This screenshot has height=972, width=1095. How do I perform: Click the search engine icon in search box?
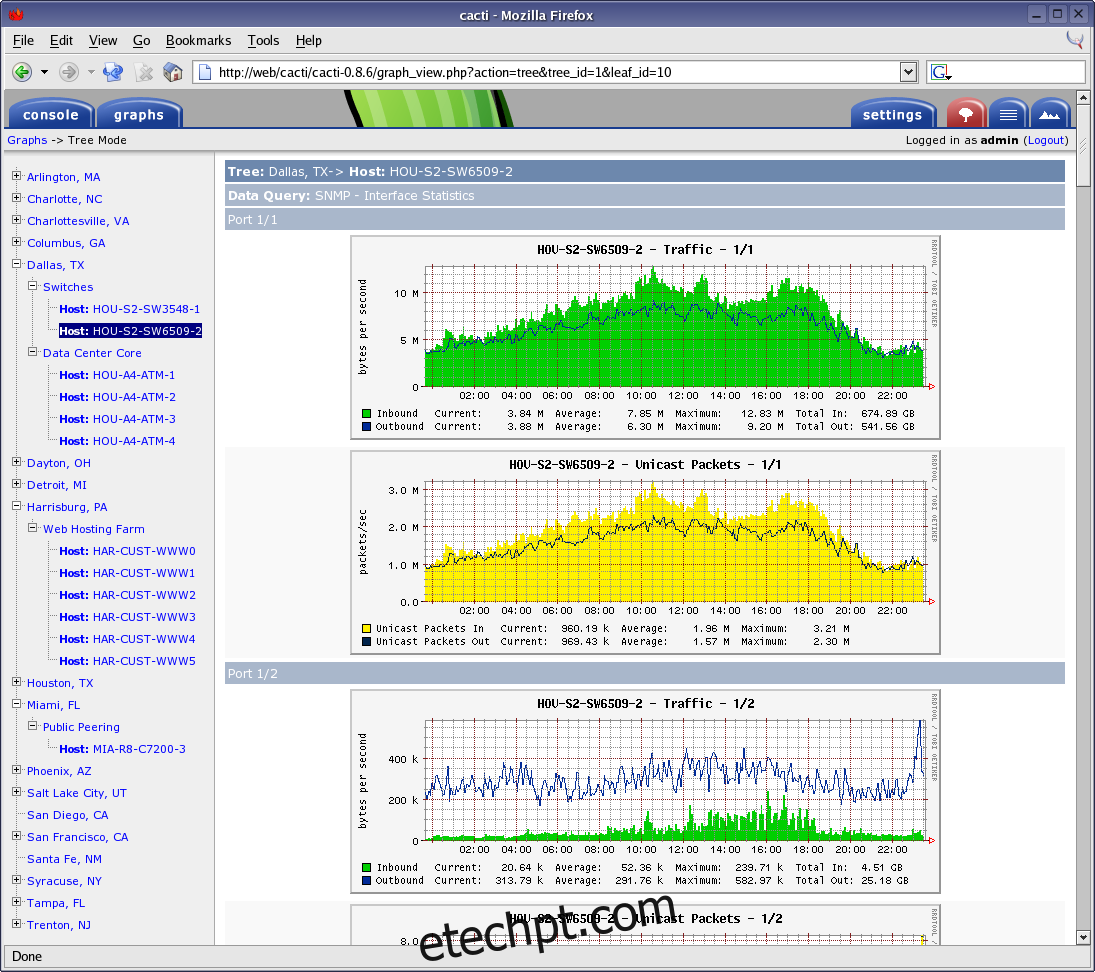[940, 72]
